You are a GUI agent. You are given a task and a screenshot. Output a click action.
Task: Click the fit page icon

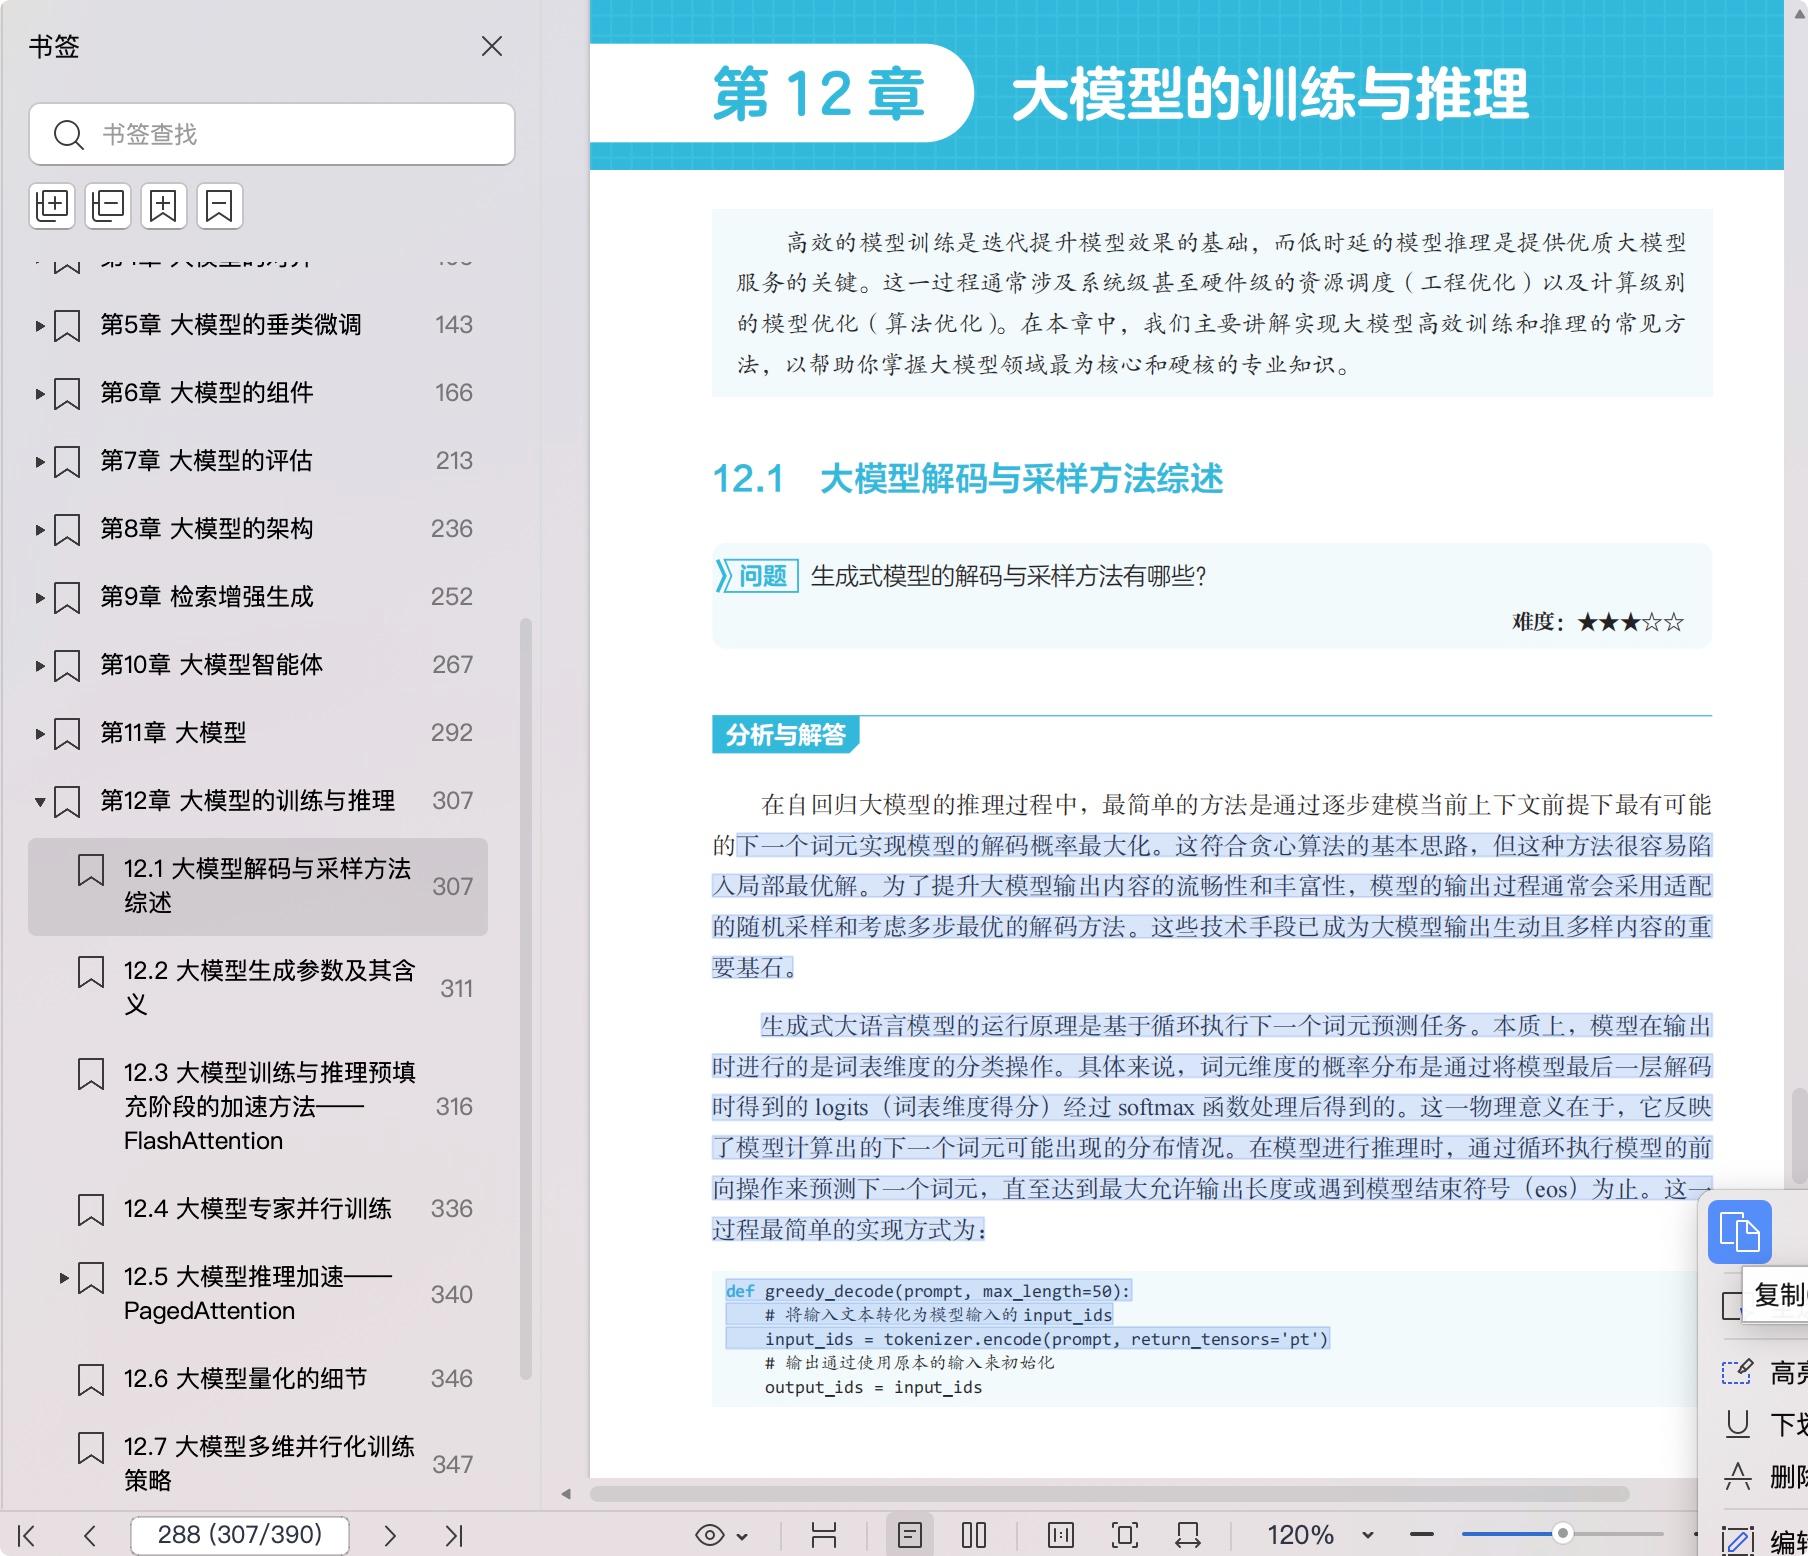1125,1535
